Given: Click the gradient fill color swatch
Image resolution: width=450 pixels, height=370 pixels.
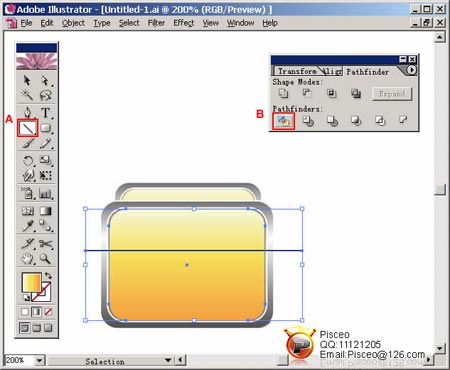Looking at the screenshot, I should (32, 283).
